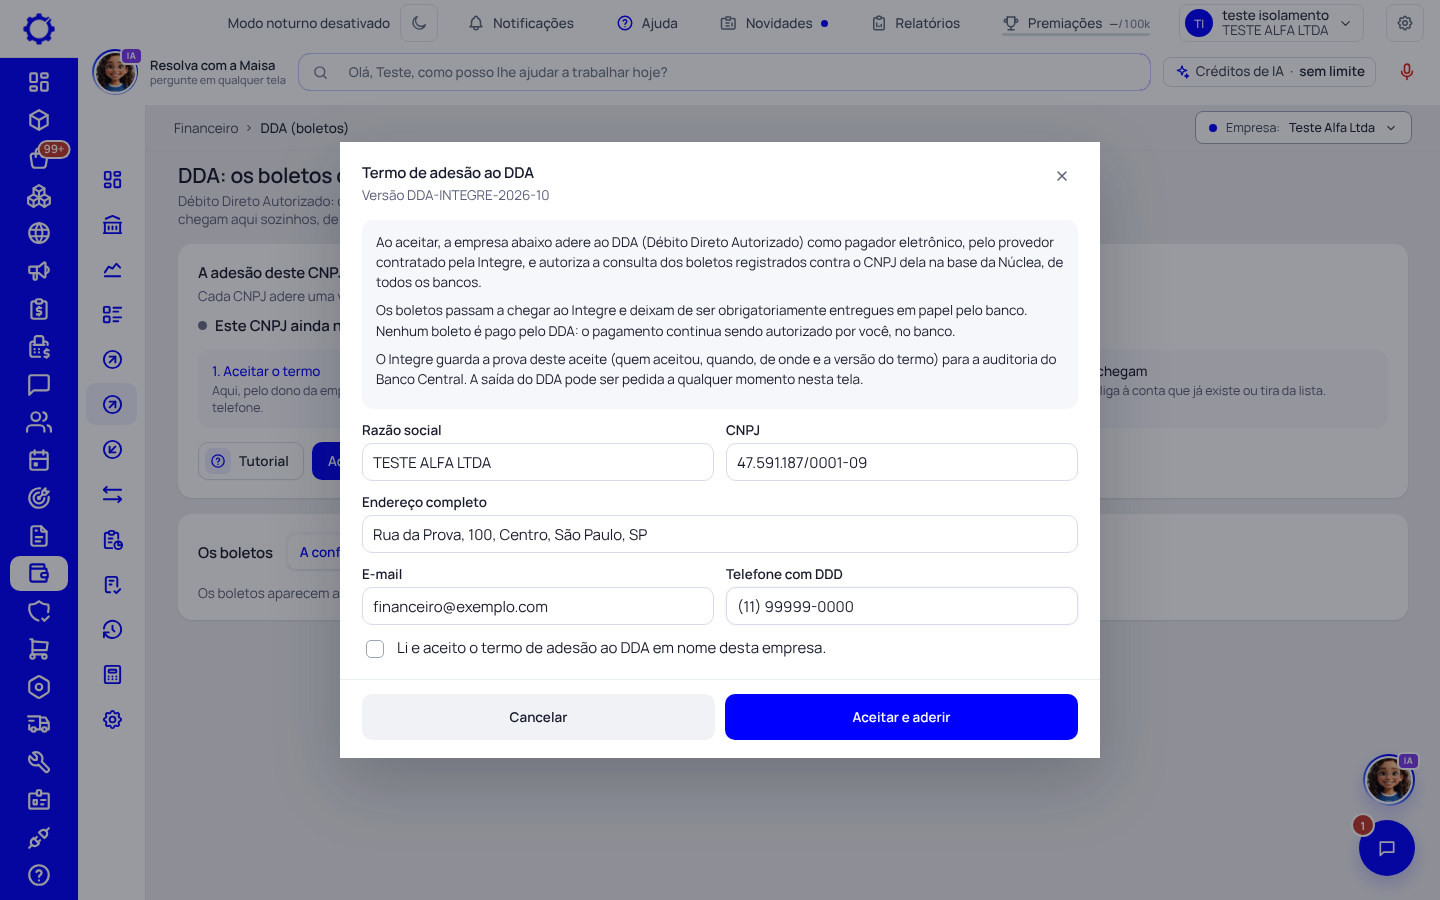Open the Empresa 'Teste Alfa Ltda' dropdown
1440x900 pixels.
coord(1303,128)
